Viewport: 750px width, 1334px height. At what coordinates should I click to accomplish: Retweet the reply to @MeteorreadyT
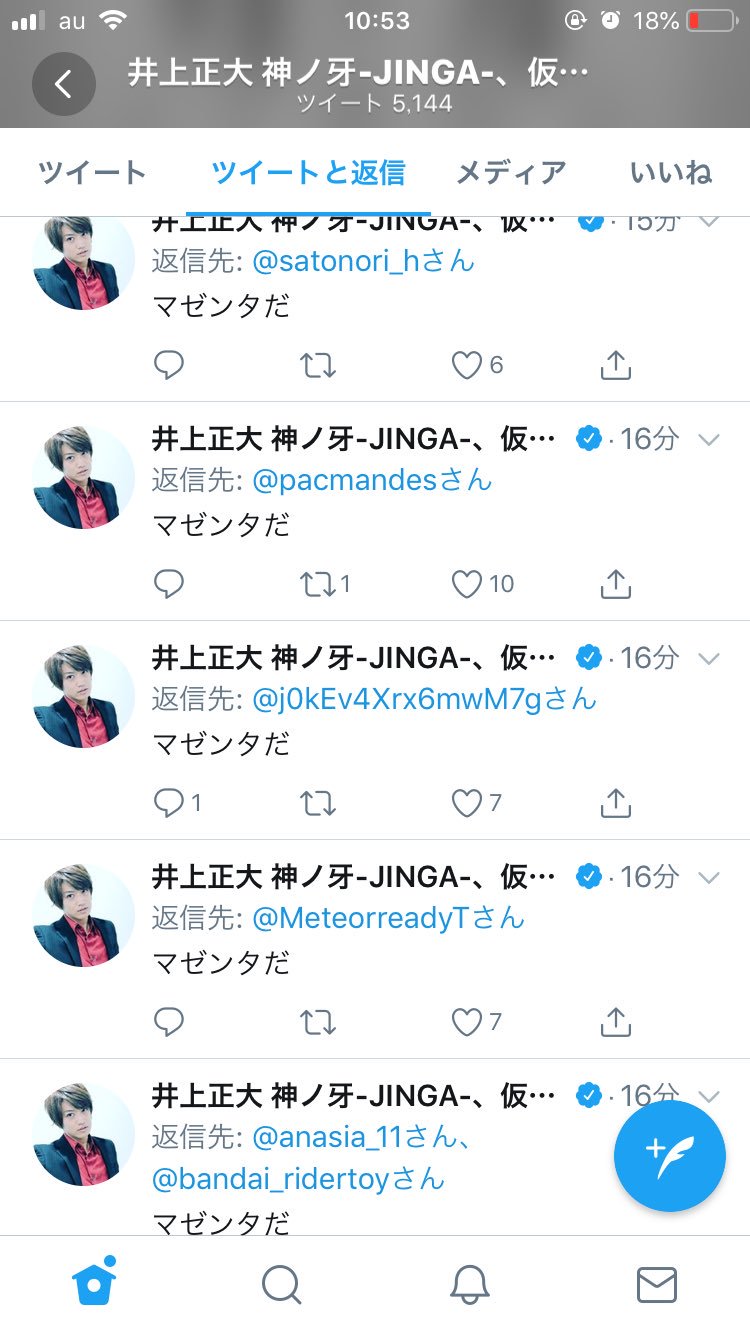[x=318, y=1022]
